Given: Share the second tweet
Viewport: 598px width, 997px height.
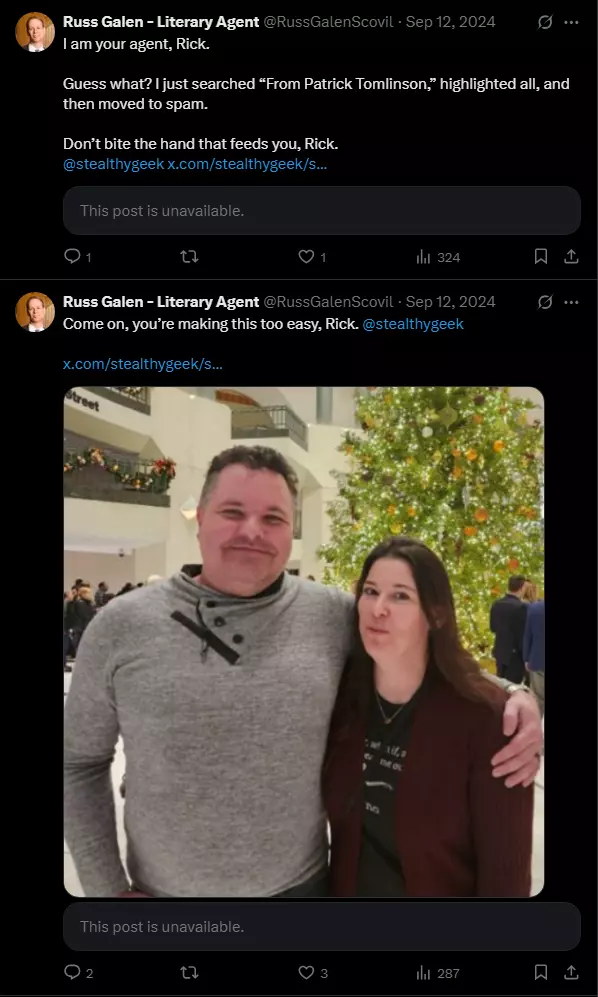Looking at the screenshot, I should pyautogui.click(x=571, y=972).
